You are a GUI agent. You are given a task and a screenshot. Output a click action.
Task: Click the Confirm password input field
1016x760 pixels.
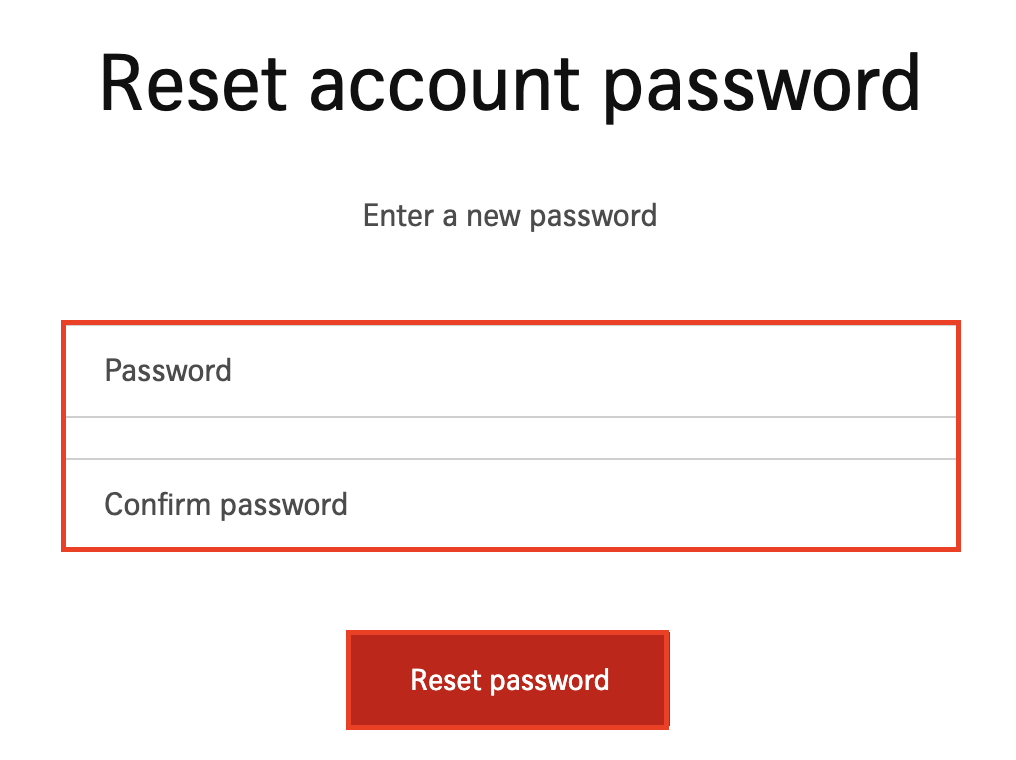click(510, 504)
